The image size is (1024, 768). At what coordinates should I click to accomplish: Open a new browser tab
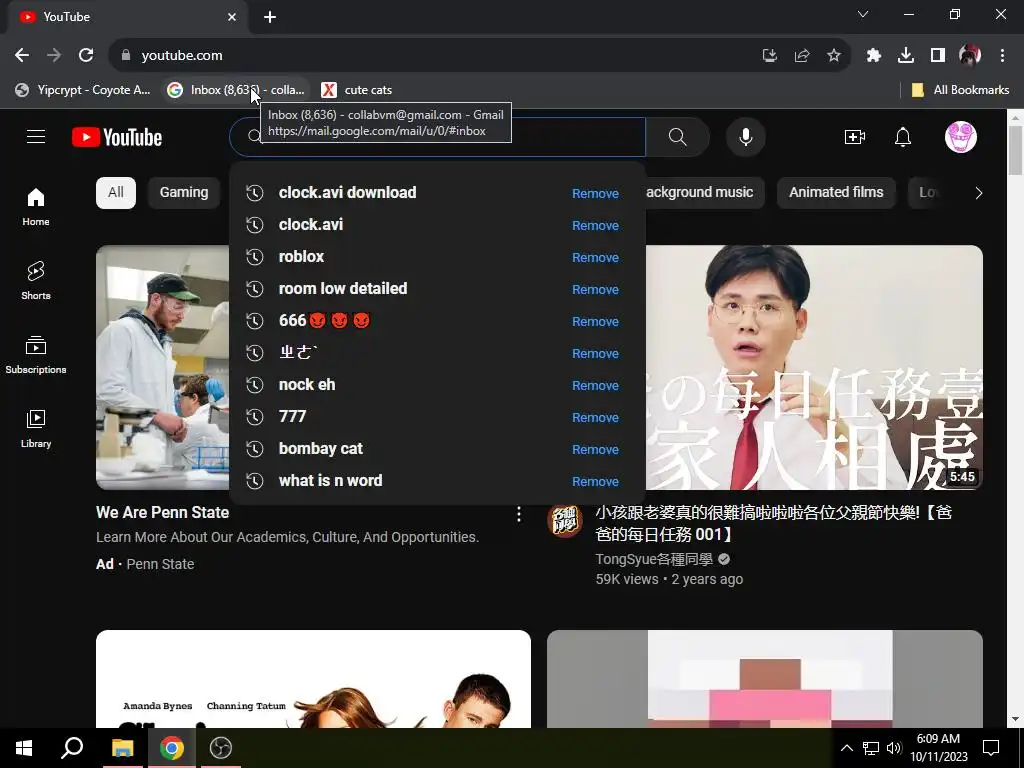click(x=270, y=17)
